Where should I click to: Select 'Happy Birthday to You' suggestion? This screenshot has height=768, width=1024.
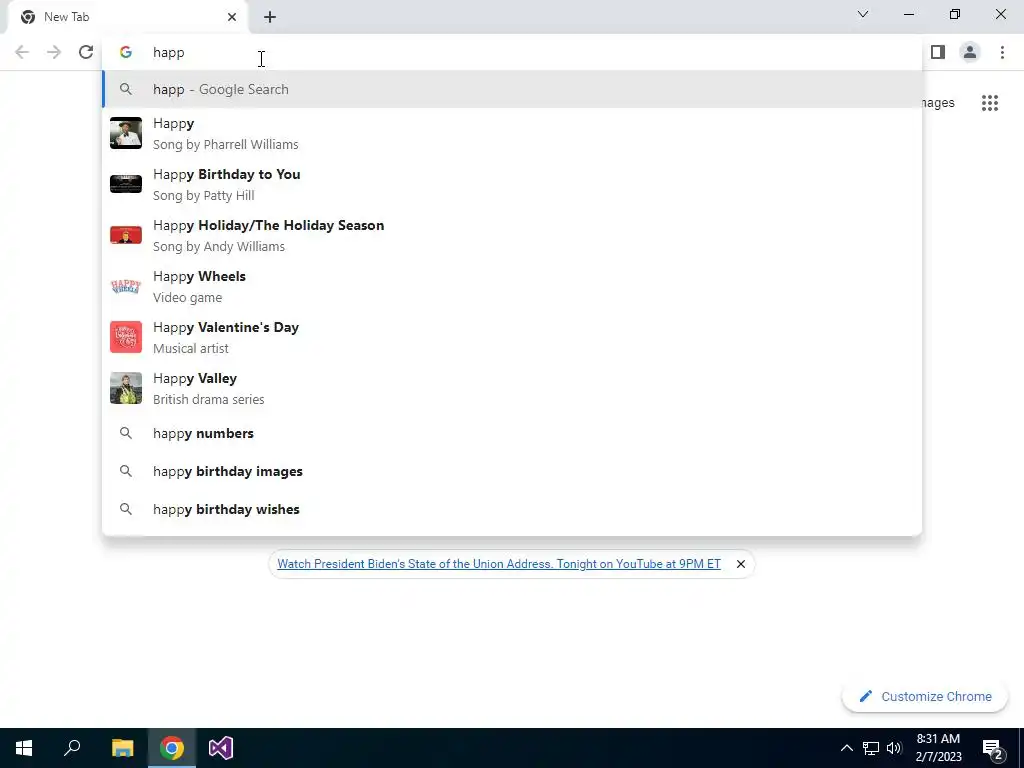coord(512,184)
